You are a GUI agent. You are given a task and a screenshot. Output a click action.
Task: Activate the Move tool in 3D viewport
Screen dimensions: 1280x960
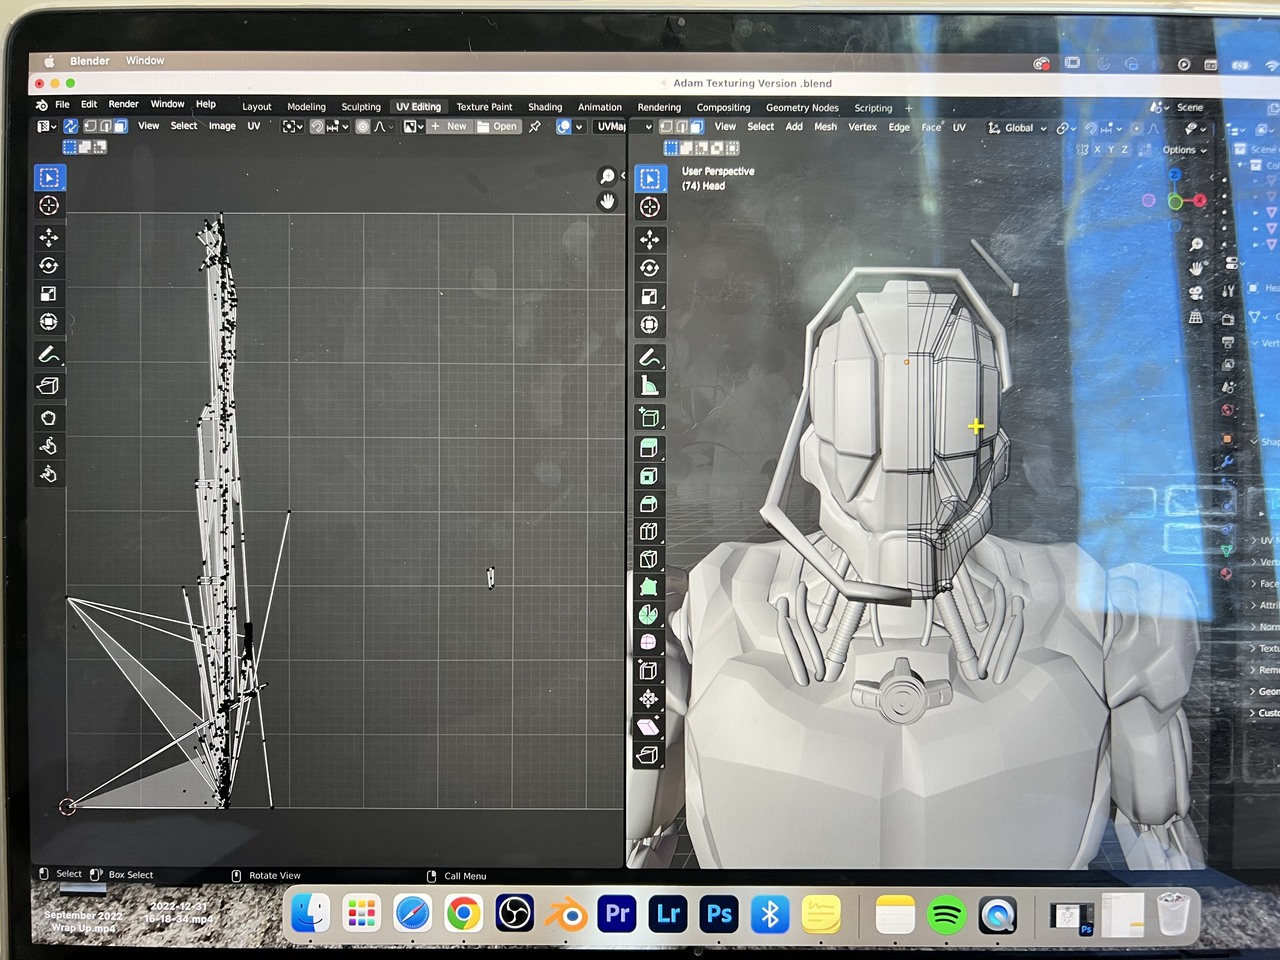[649, 239]
